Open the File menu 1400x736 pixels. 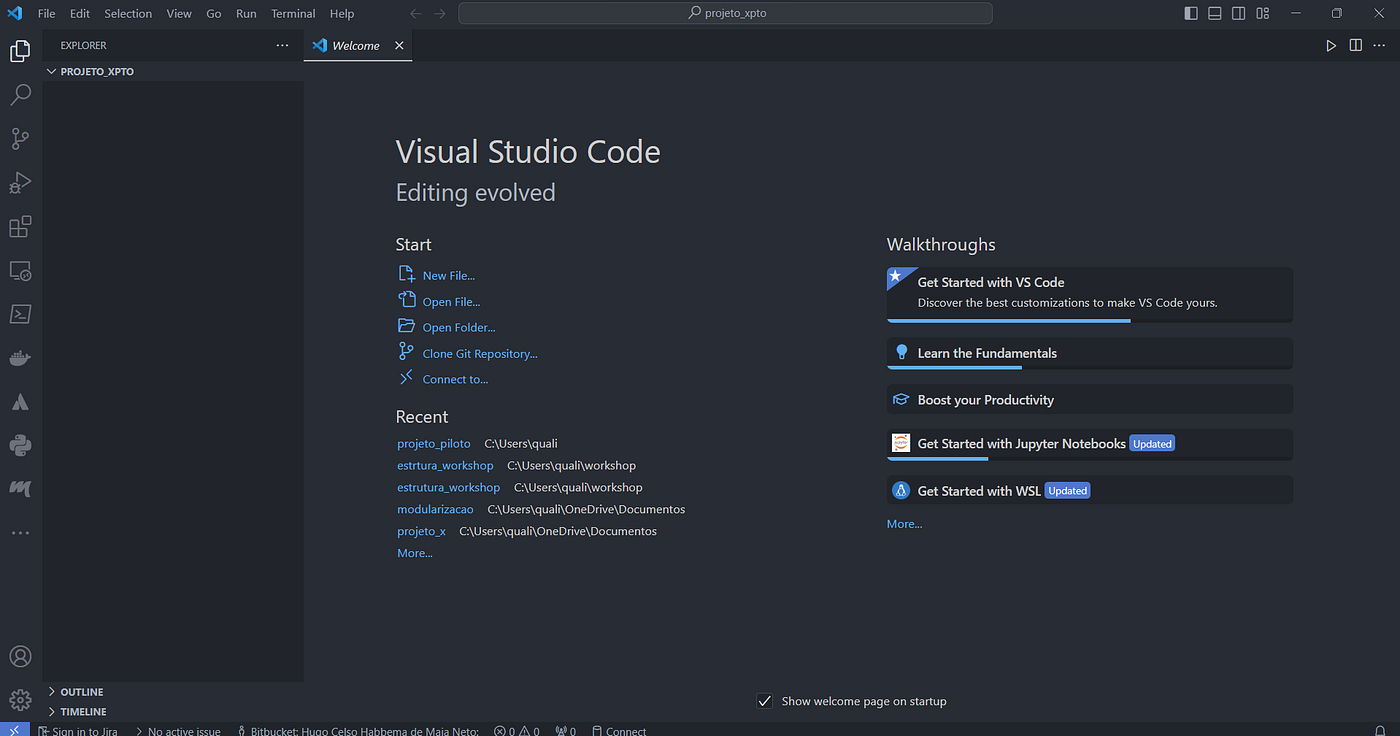46,13
